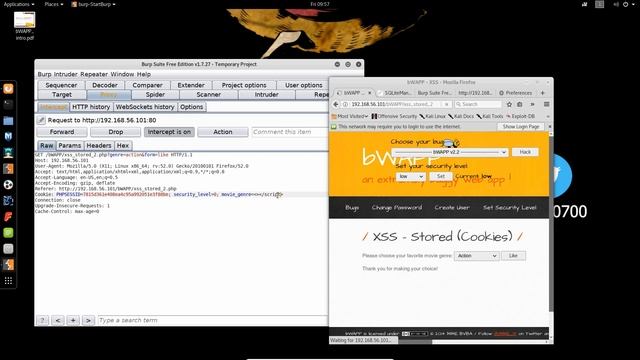Go to next search match in Burp
This screenshot has width=640, height=360.
[x=88, y=320]
